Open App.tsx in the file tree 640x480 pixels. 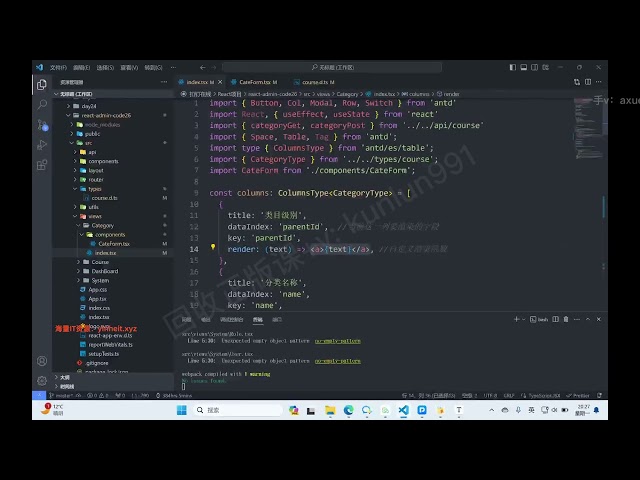pyautogui.click(x=97, y=299)
